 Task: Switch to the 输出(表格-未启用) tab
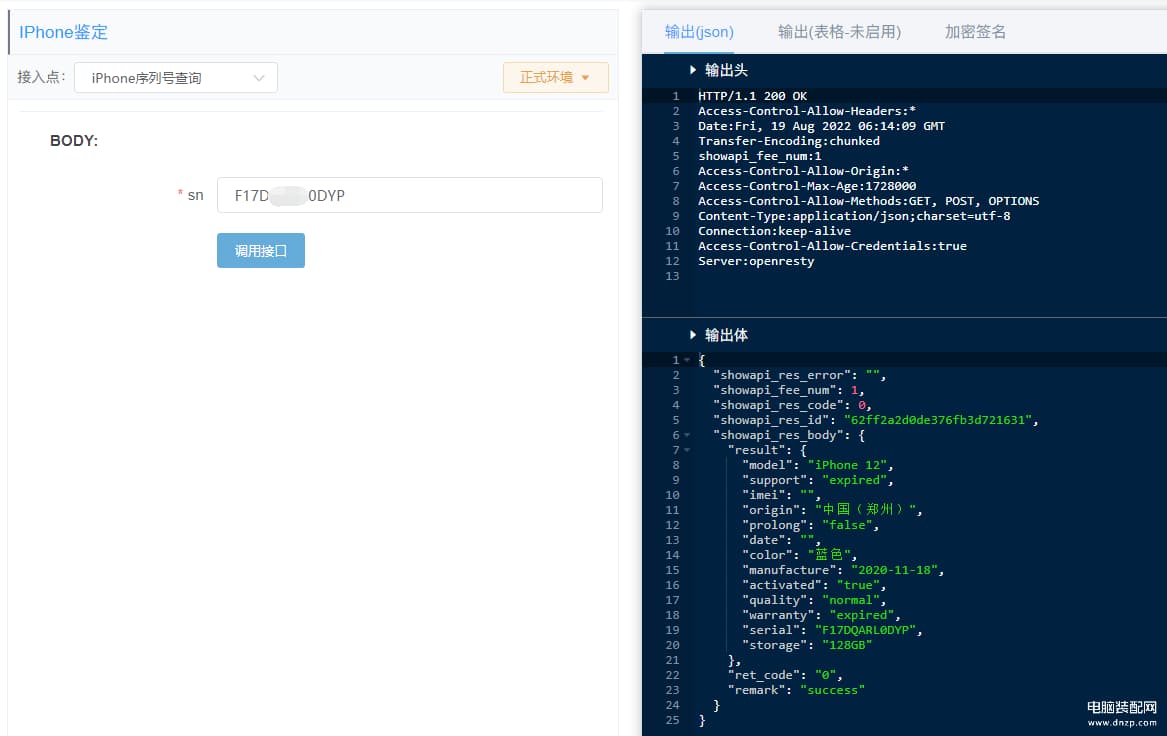[x=839, y=32]
